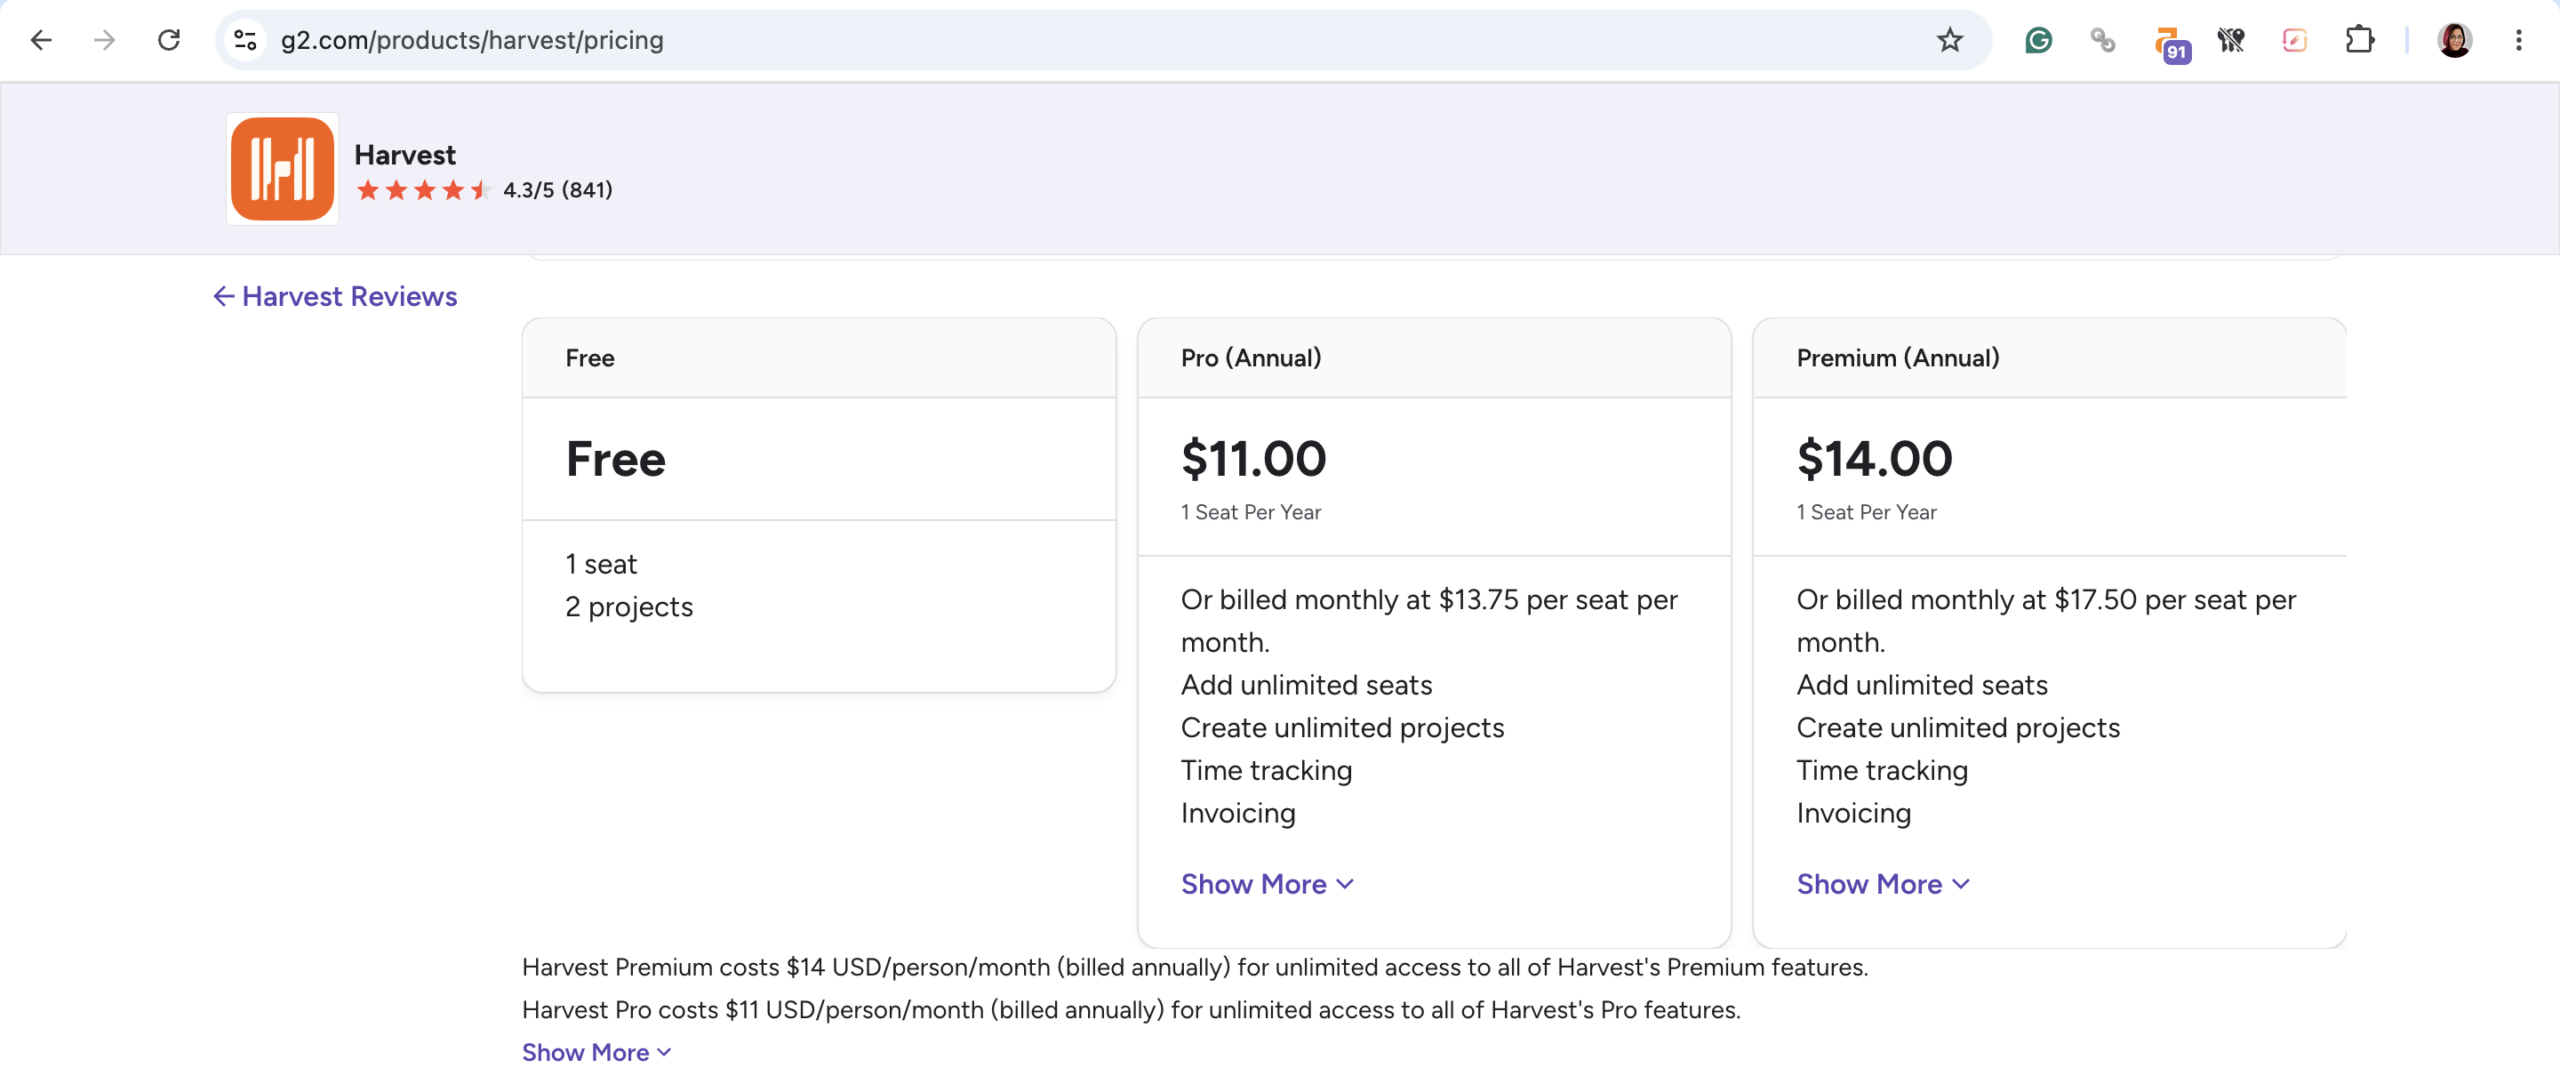Open the extension with 91 badge

click(x=2172, y=44)
